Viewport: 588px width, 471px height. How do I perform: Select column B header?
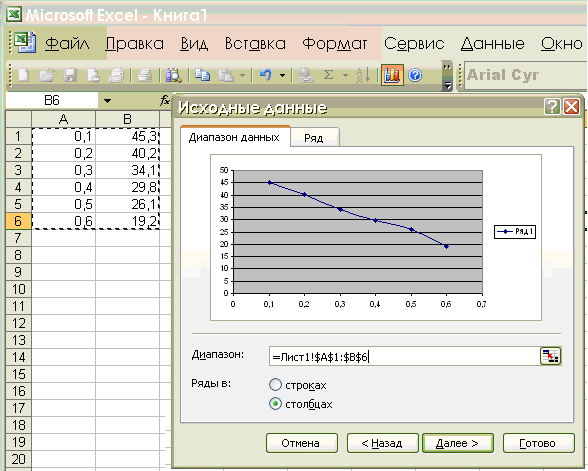pyautogui.click(x=128, y=119)
